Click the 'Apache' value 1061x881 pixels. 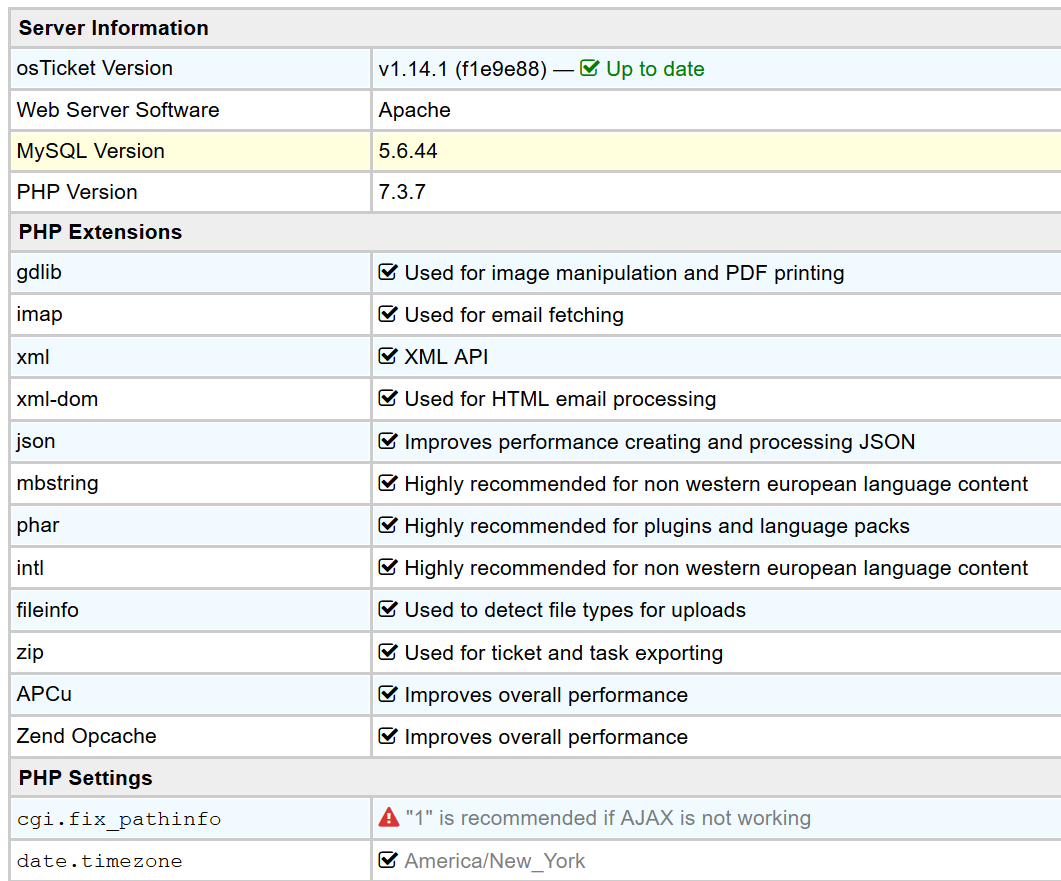click(x=415, y=110)
